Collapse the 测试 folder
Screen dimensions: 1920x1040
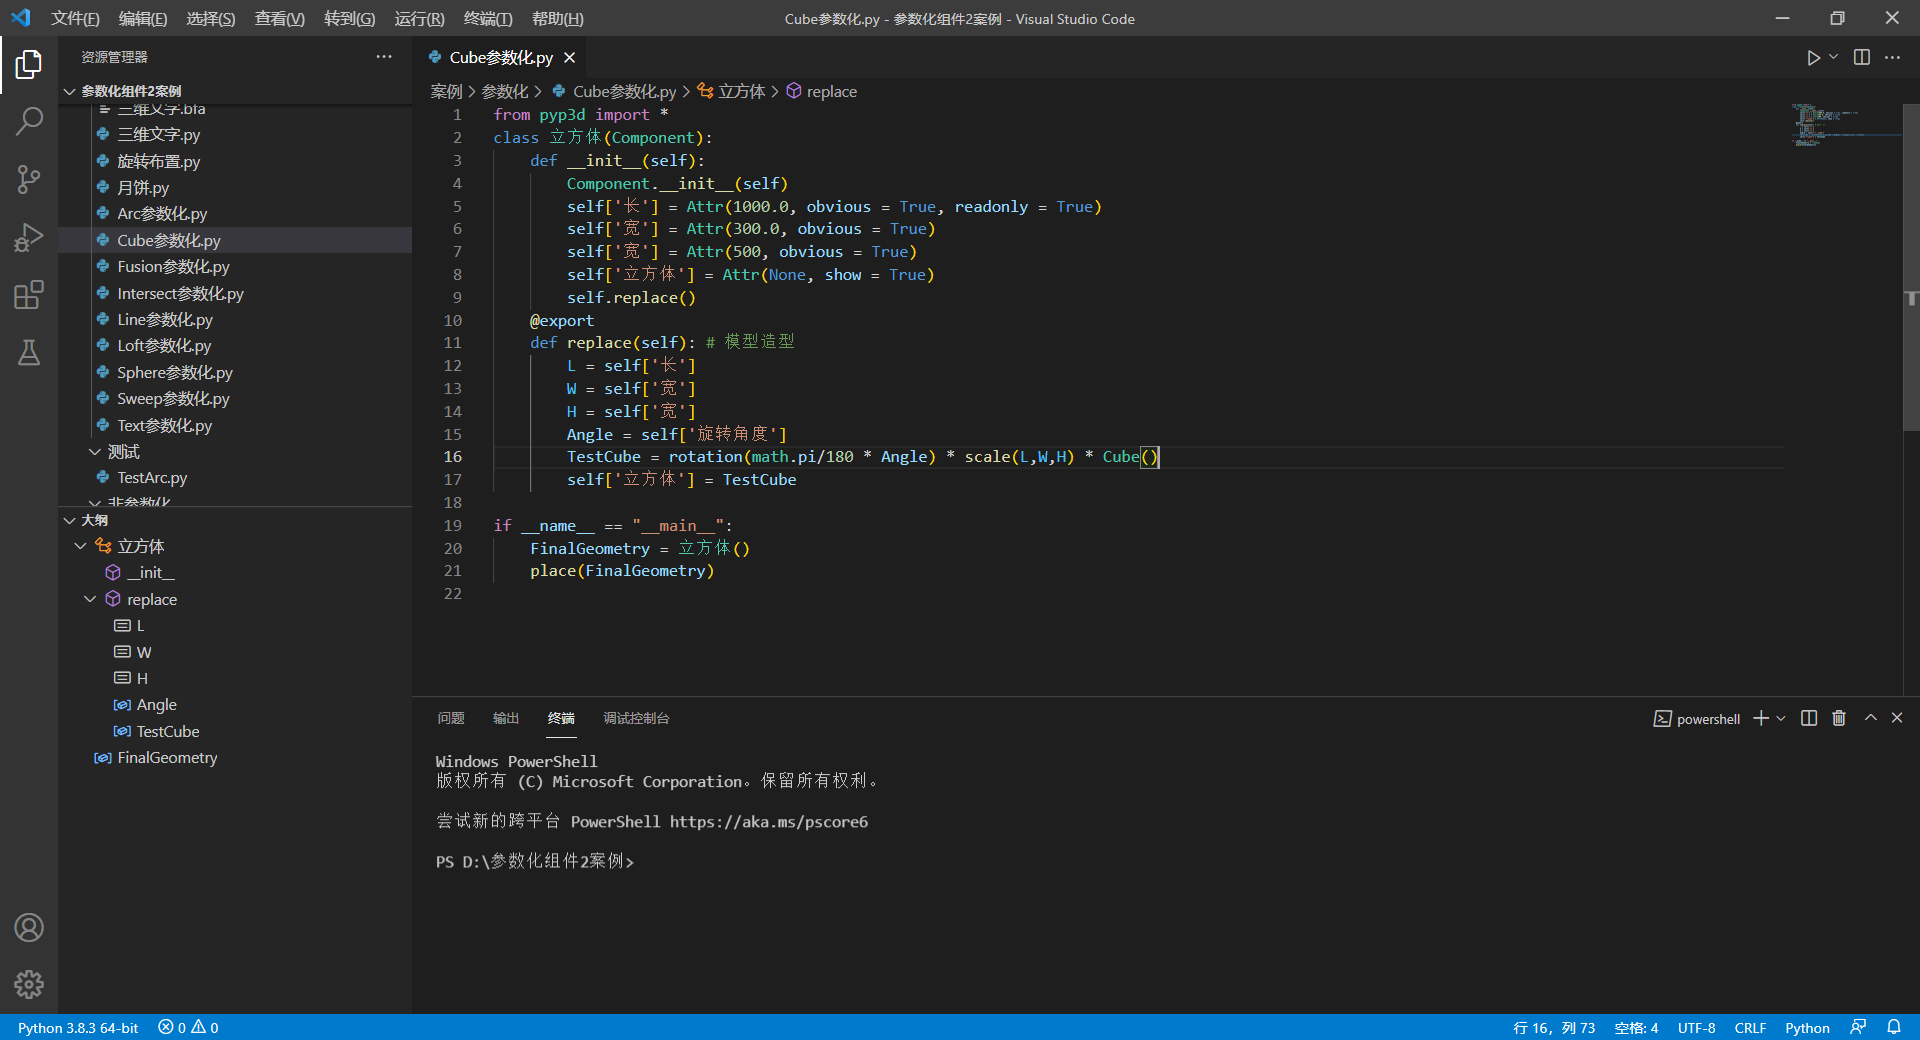[95, 452]
